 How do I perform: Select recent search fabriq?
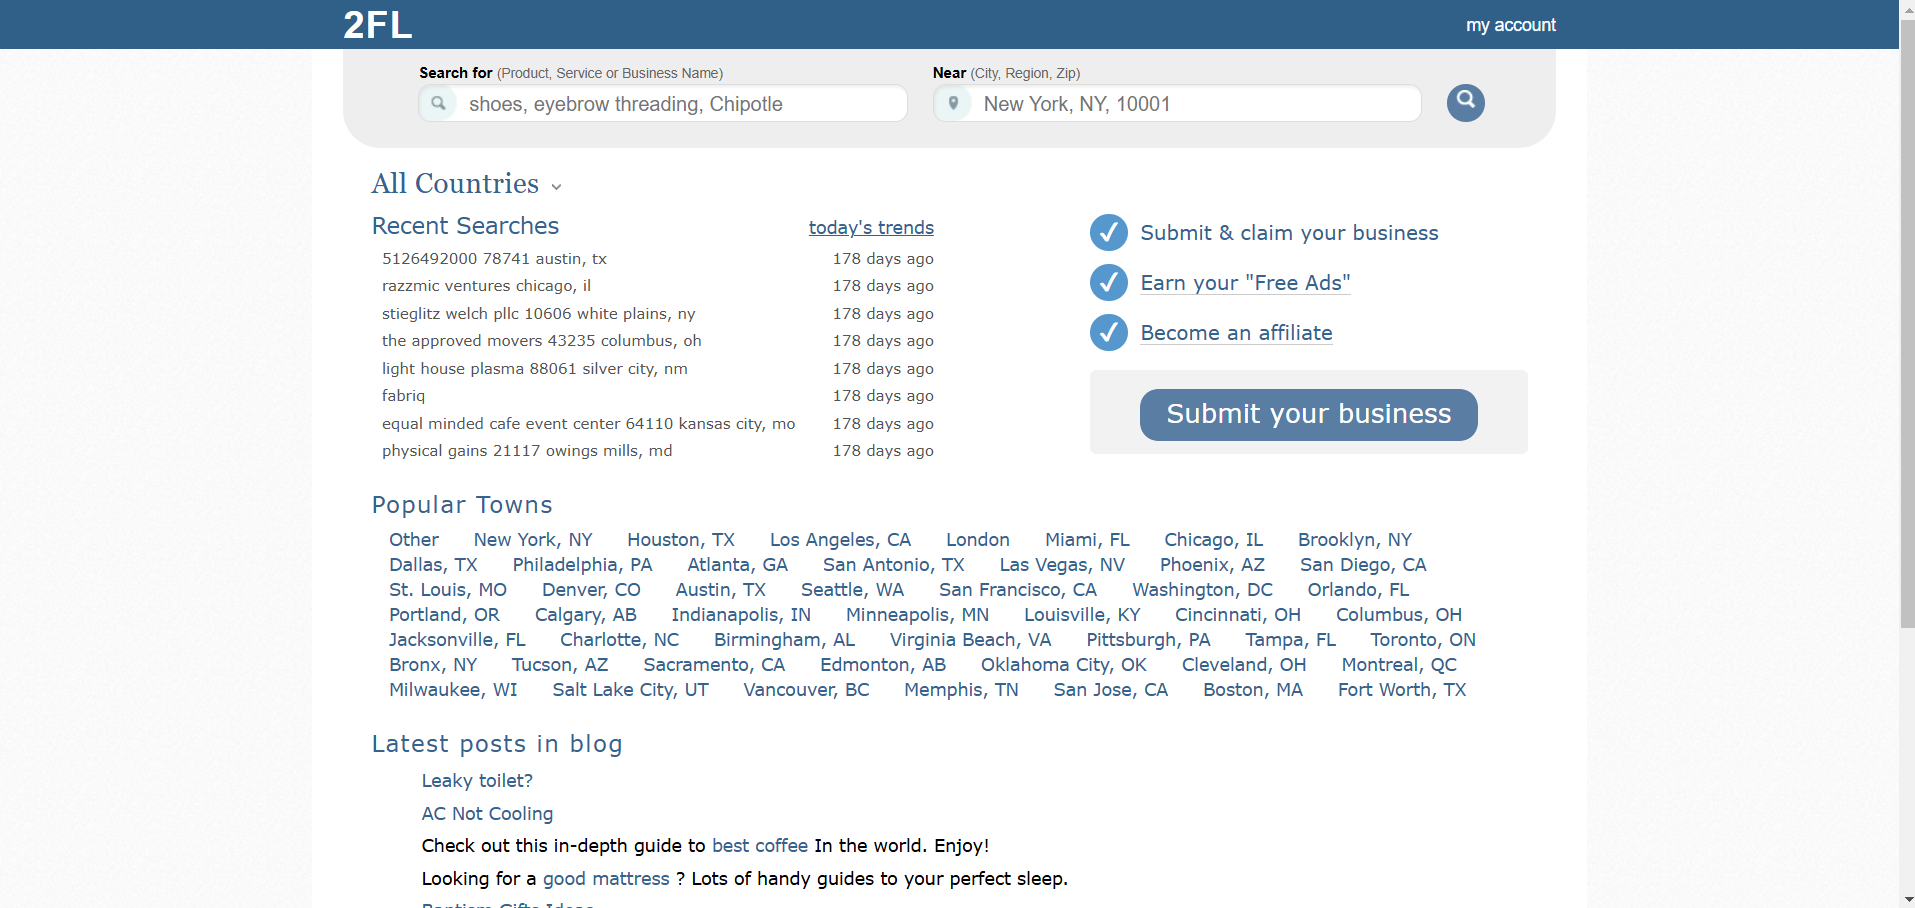click(403, 396)
